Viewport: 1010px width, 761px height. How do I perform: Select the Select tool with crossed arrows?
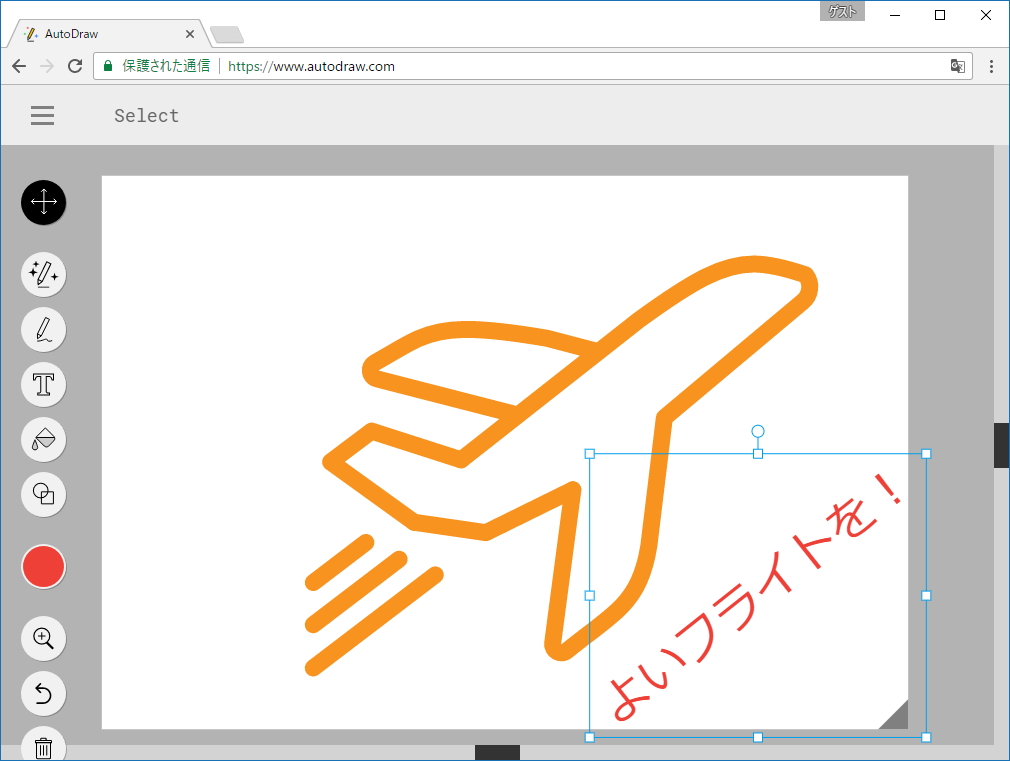coord(43,202)
